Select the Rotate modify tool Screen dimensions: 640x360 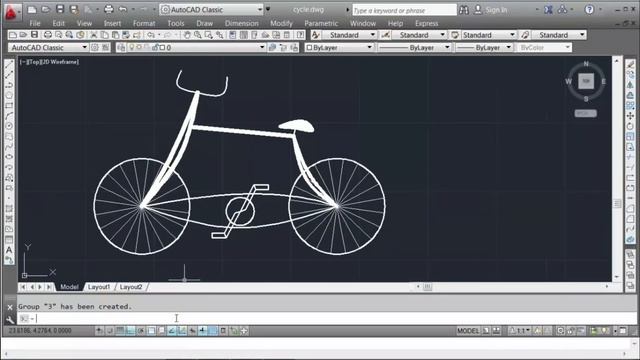click(631, 126)
